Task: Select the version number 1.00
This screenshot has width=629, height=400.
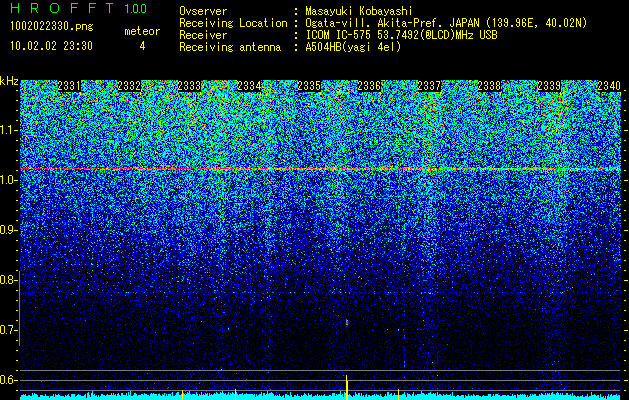Action: tap(136, 9)
